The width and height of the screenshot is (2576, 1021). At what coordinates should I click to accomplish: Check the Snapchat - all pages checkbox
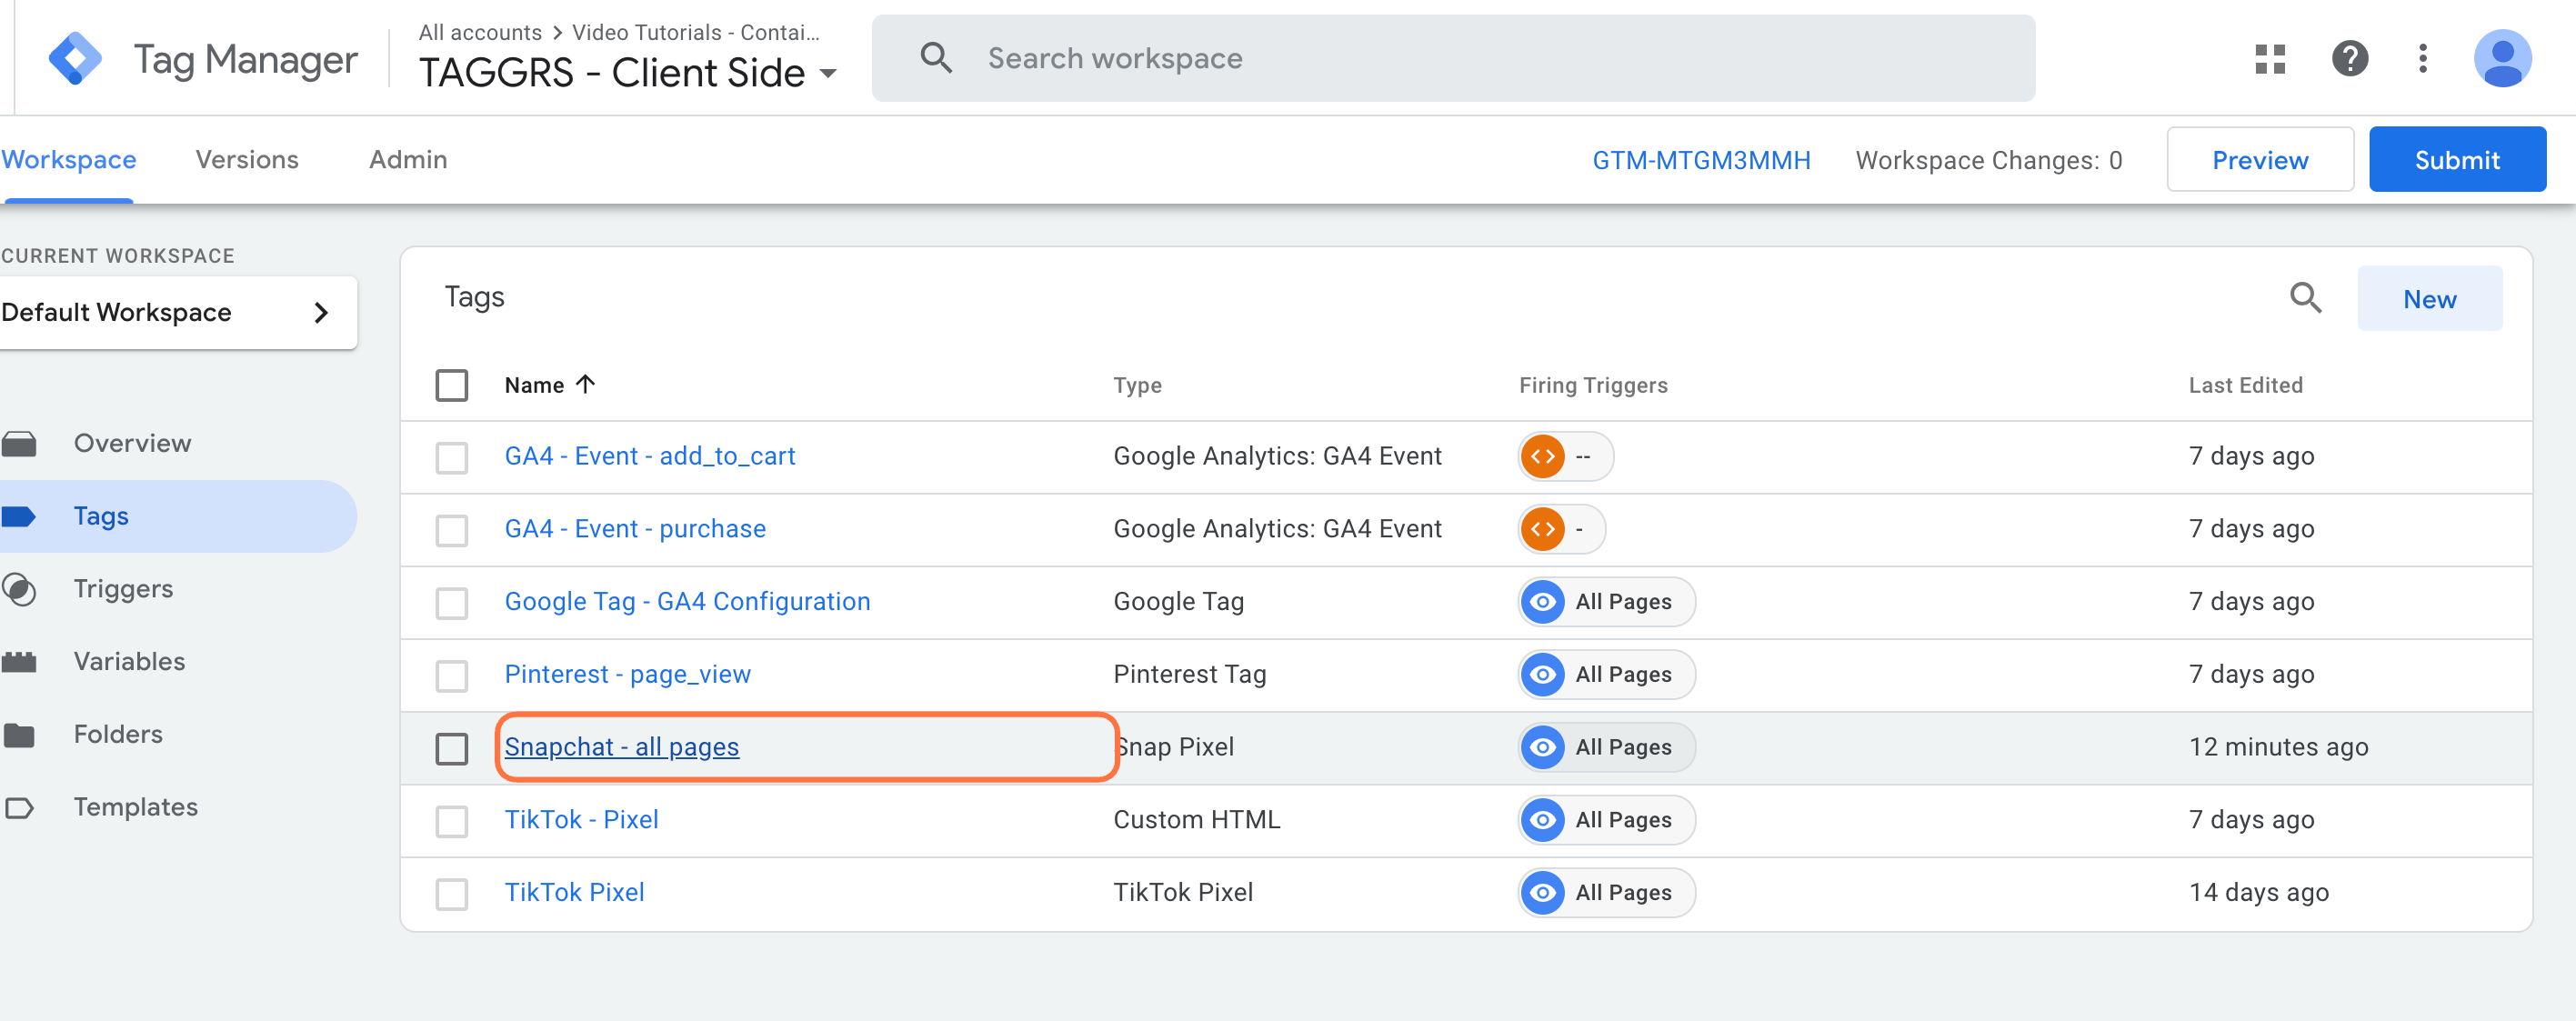pyautogui.click(x=452, y=748)
